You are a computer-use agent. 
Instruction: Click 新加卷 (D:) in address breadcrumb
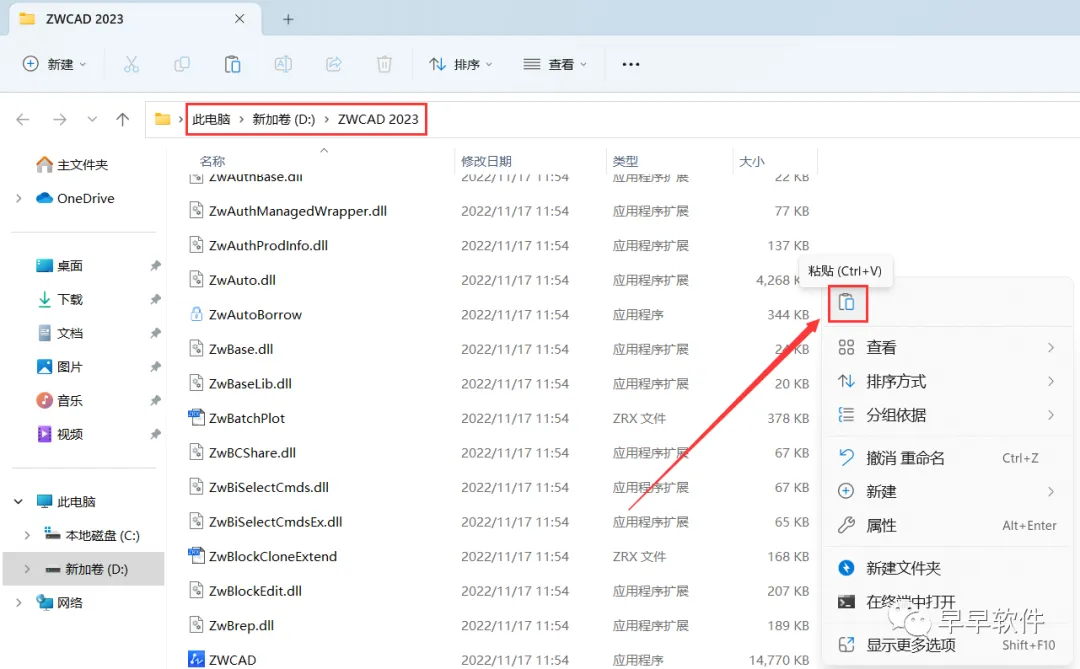(284, 119)
